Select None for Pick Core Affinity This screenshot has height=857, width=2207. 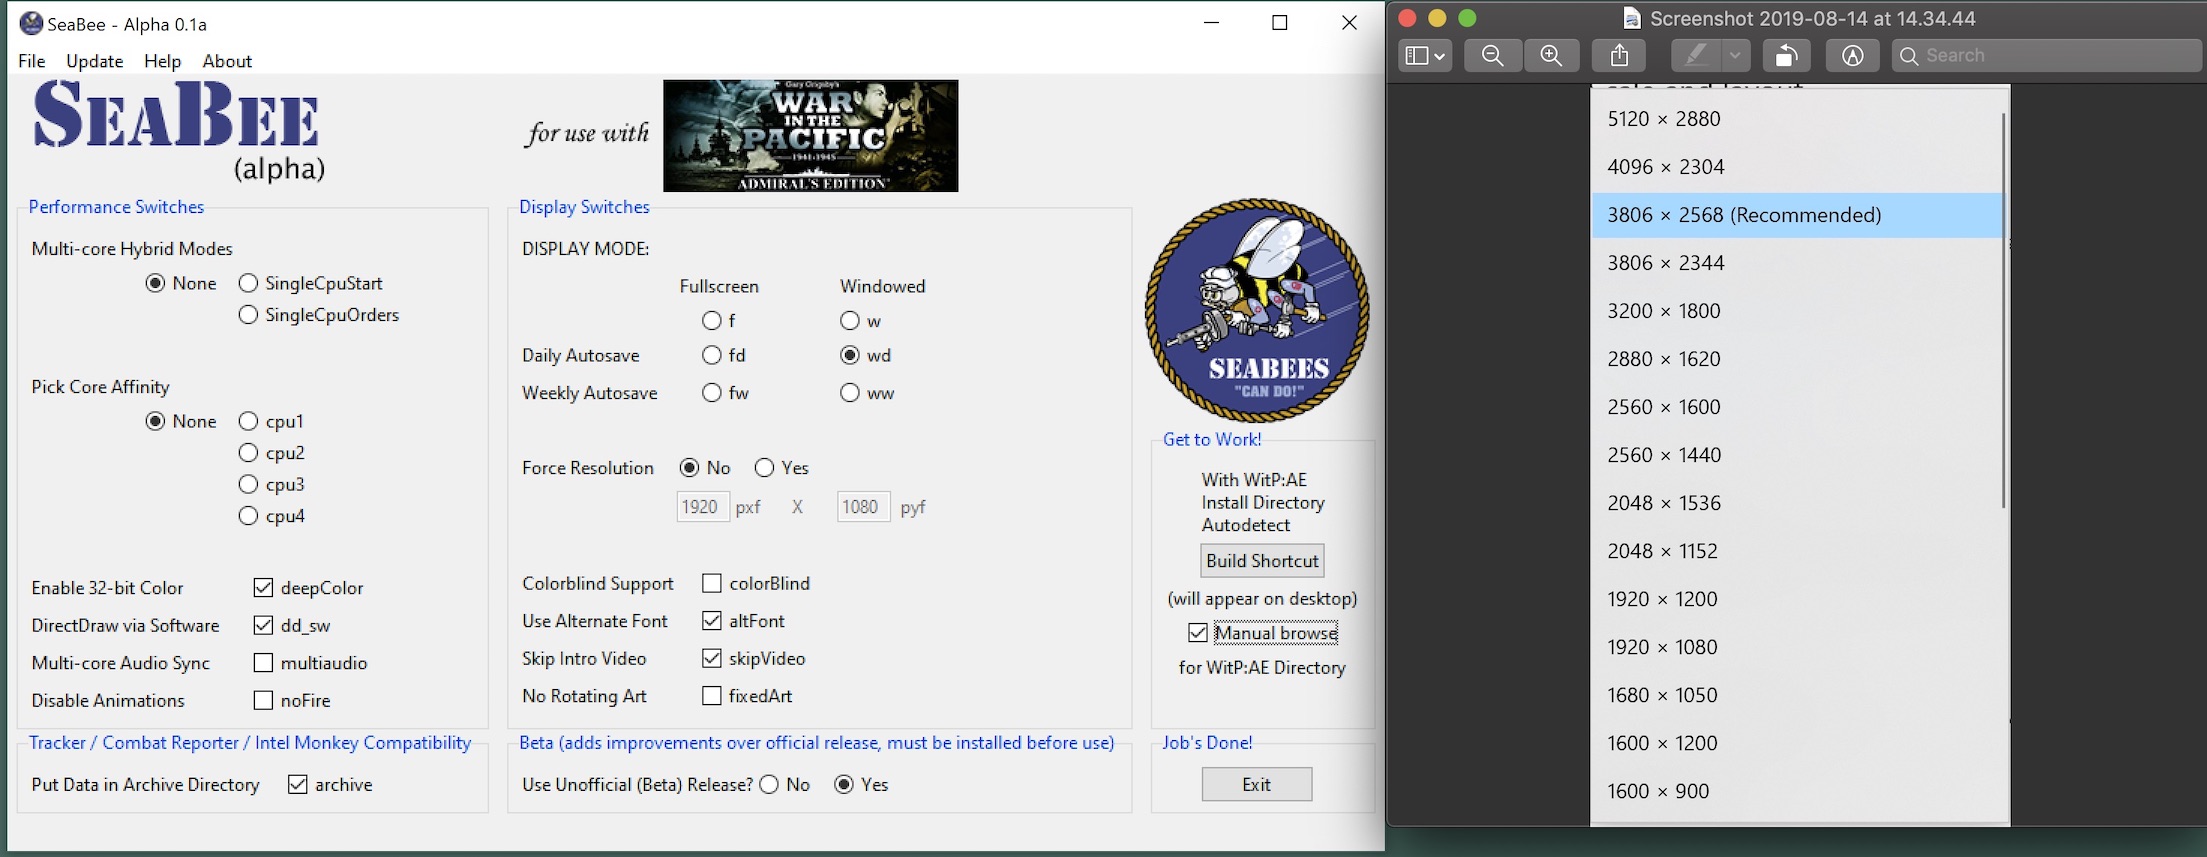coord(181,421)
